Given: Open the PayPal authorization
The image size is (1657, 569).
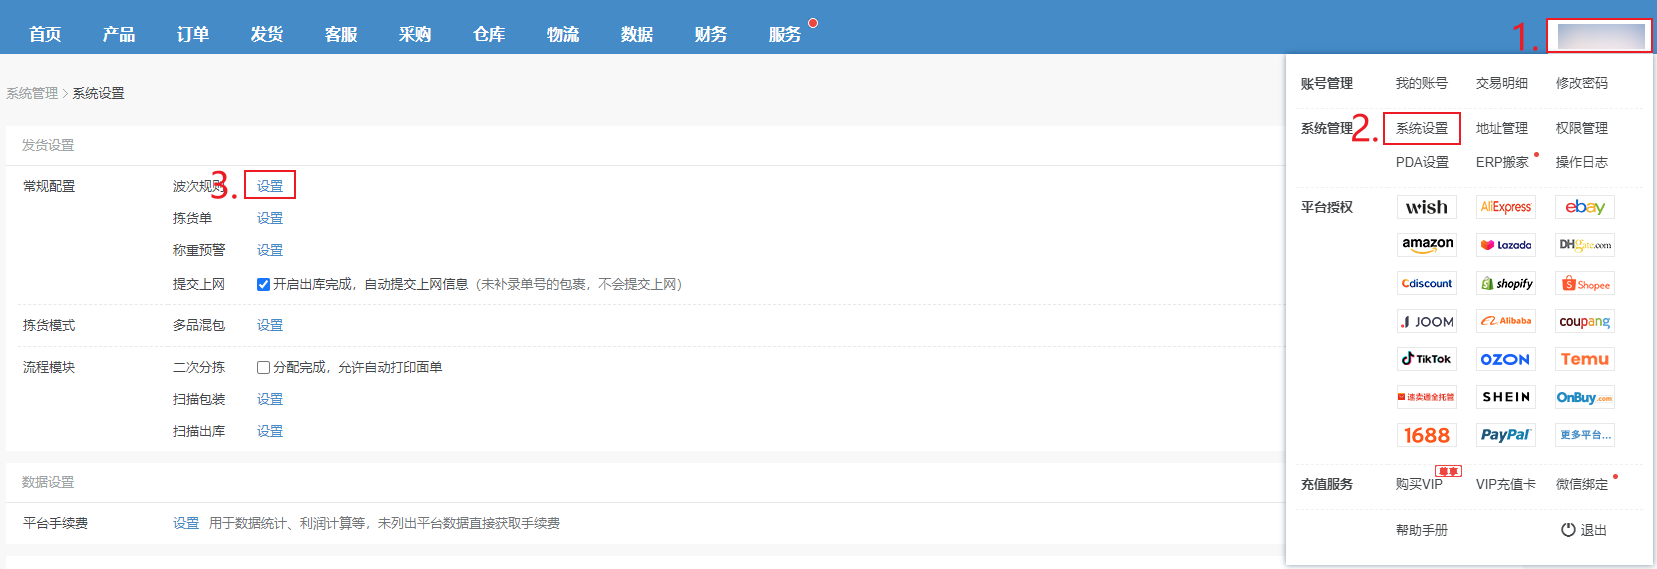Looking at the screenshot, I should coord(1506,435).
